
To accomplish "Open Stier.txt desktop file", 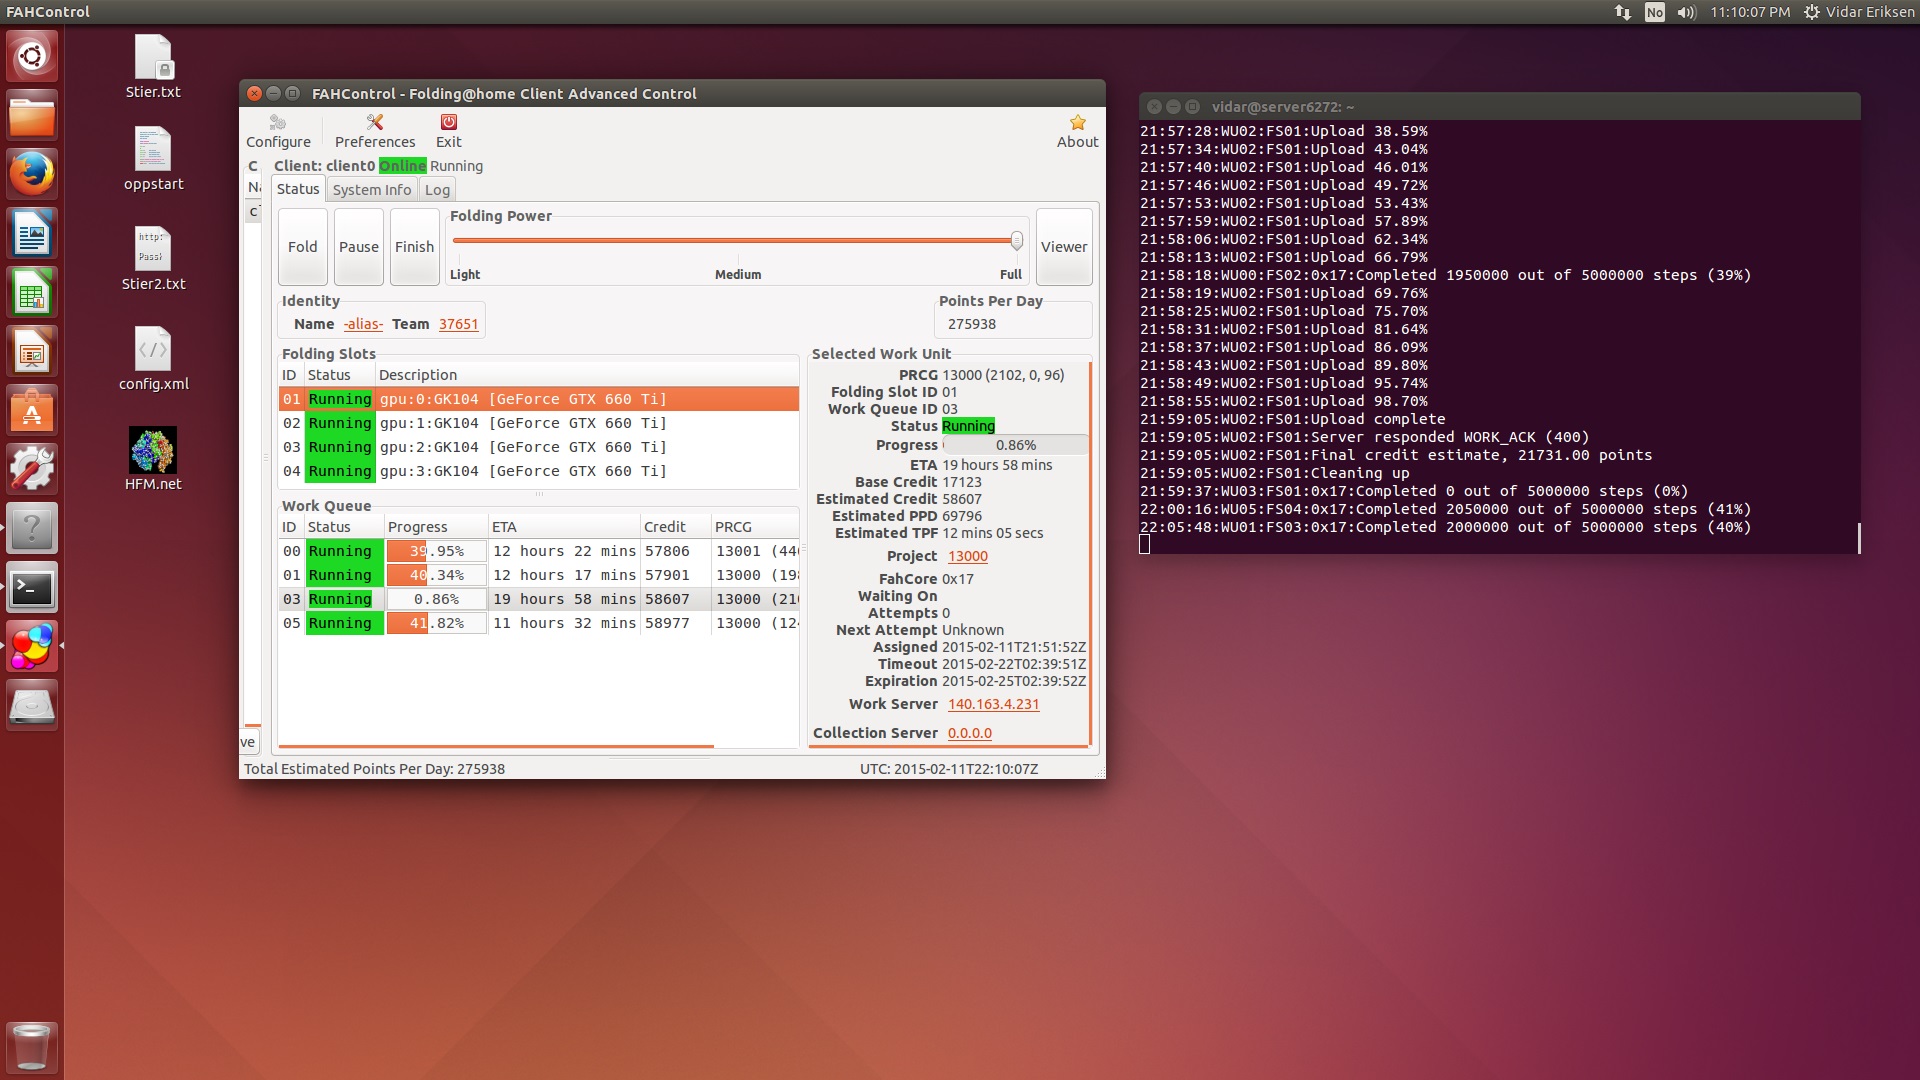I will pos(153,67).
